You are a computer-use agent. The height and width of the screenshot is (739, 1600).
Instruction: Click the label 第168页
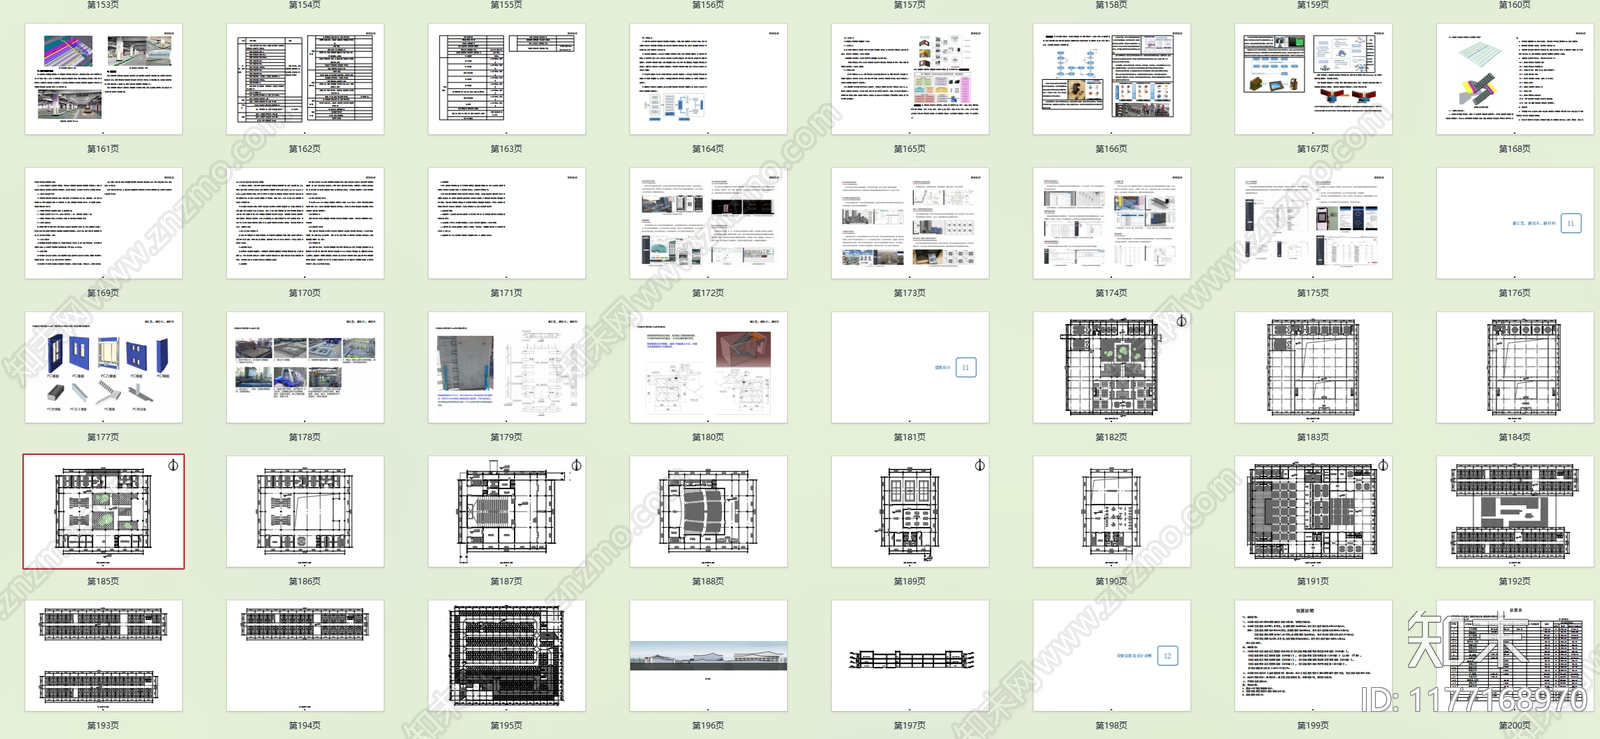pyautogui.click(x=1515, y=149)
